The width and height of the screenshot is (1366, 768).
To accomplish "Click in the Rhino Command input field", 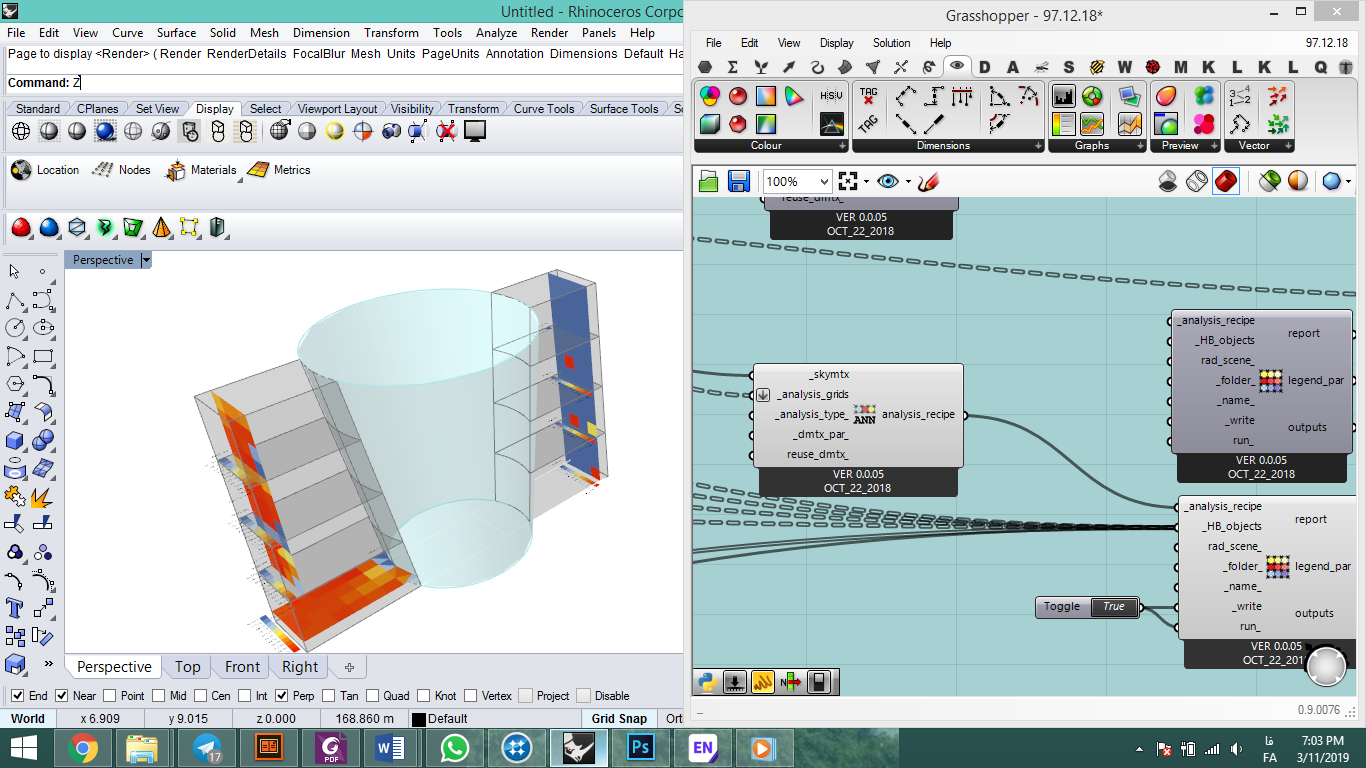I will click(x=378, y=83).
